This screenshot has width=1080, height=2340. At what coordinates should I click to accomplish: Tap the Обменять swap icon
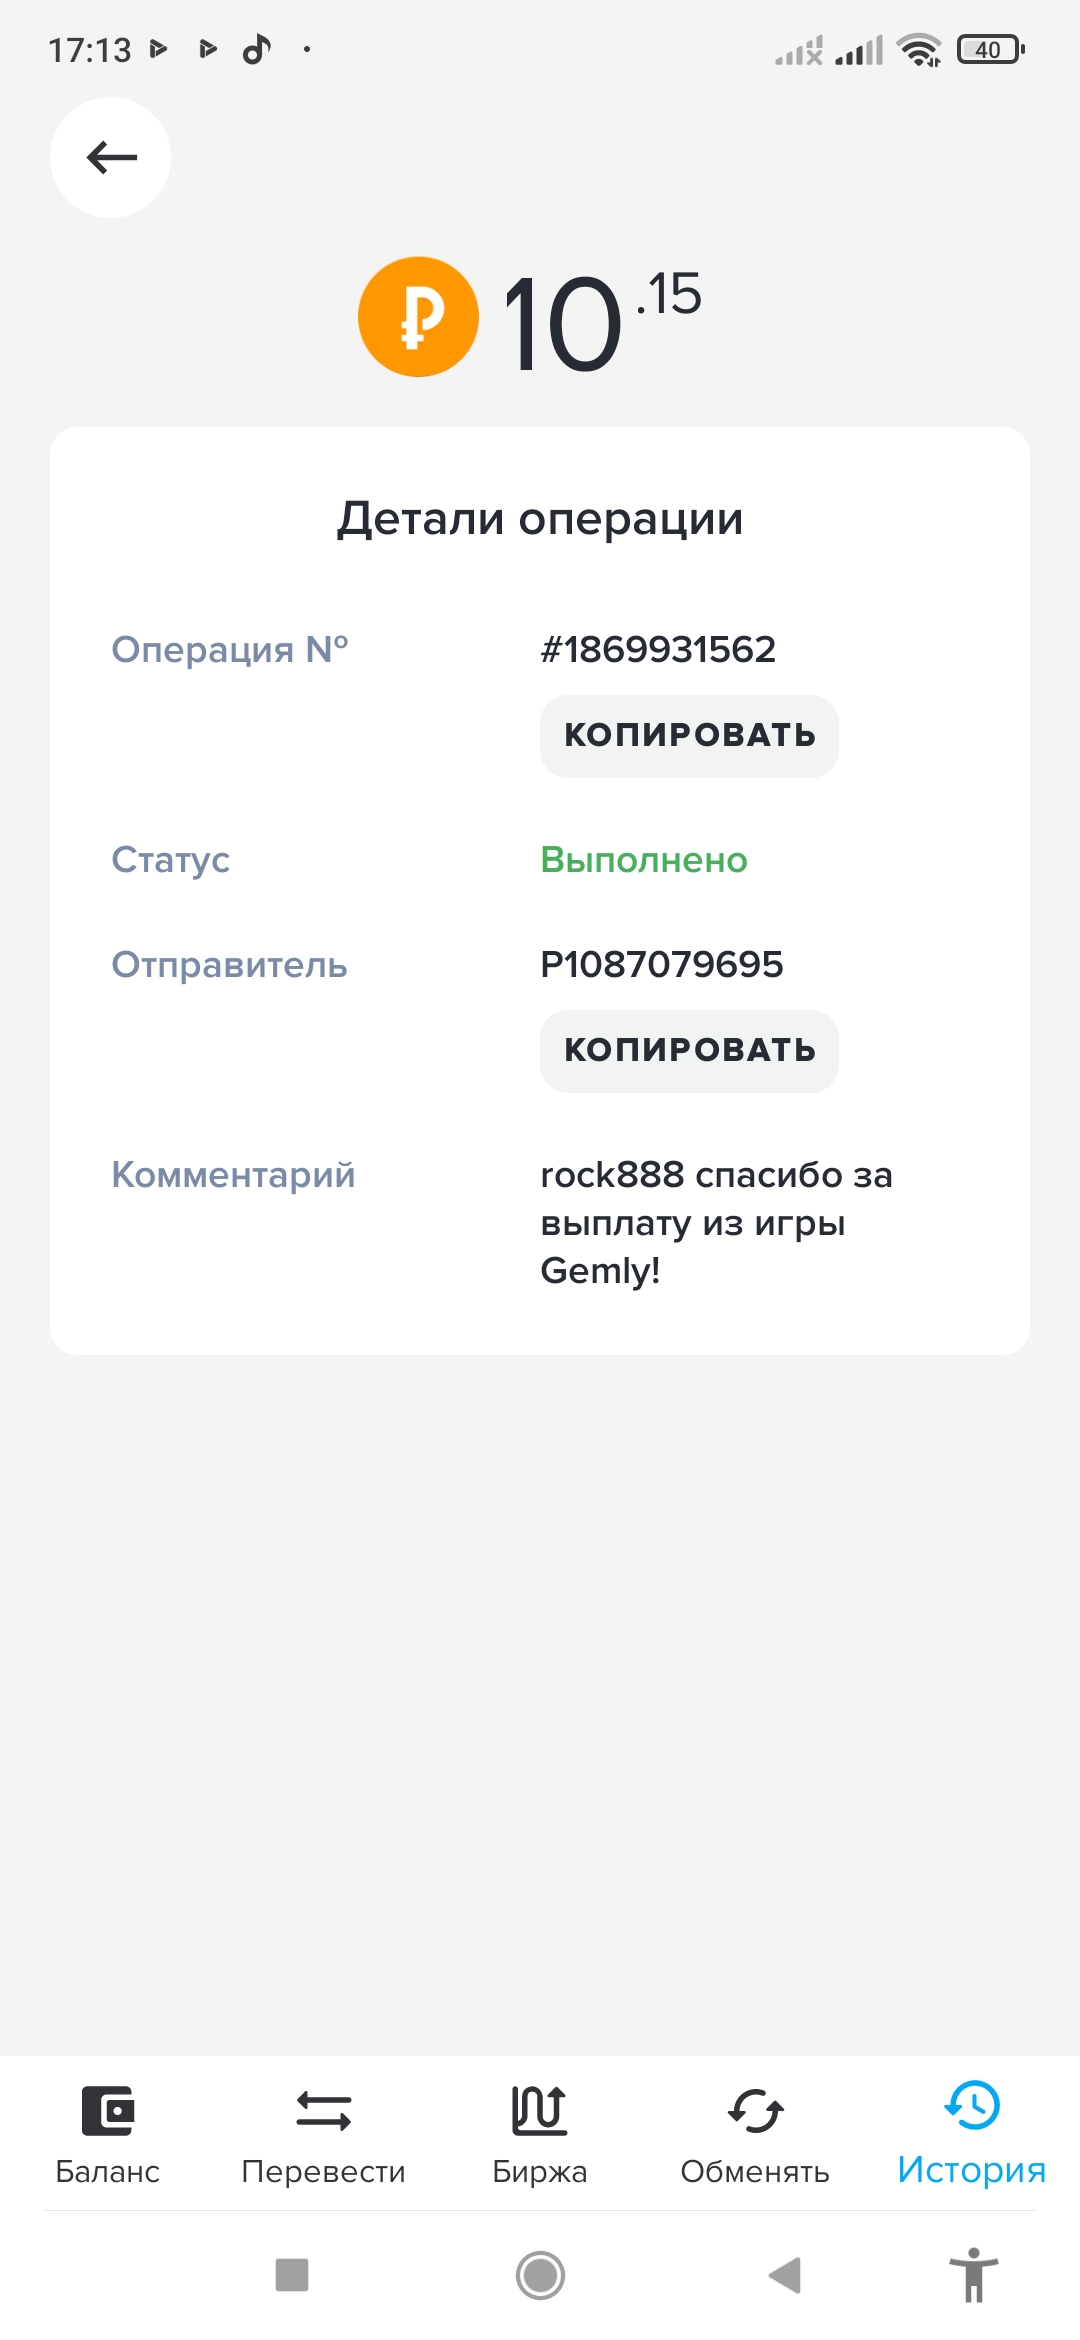coord(755,2110)
